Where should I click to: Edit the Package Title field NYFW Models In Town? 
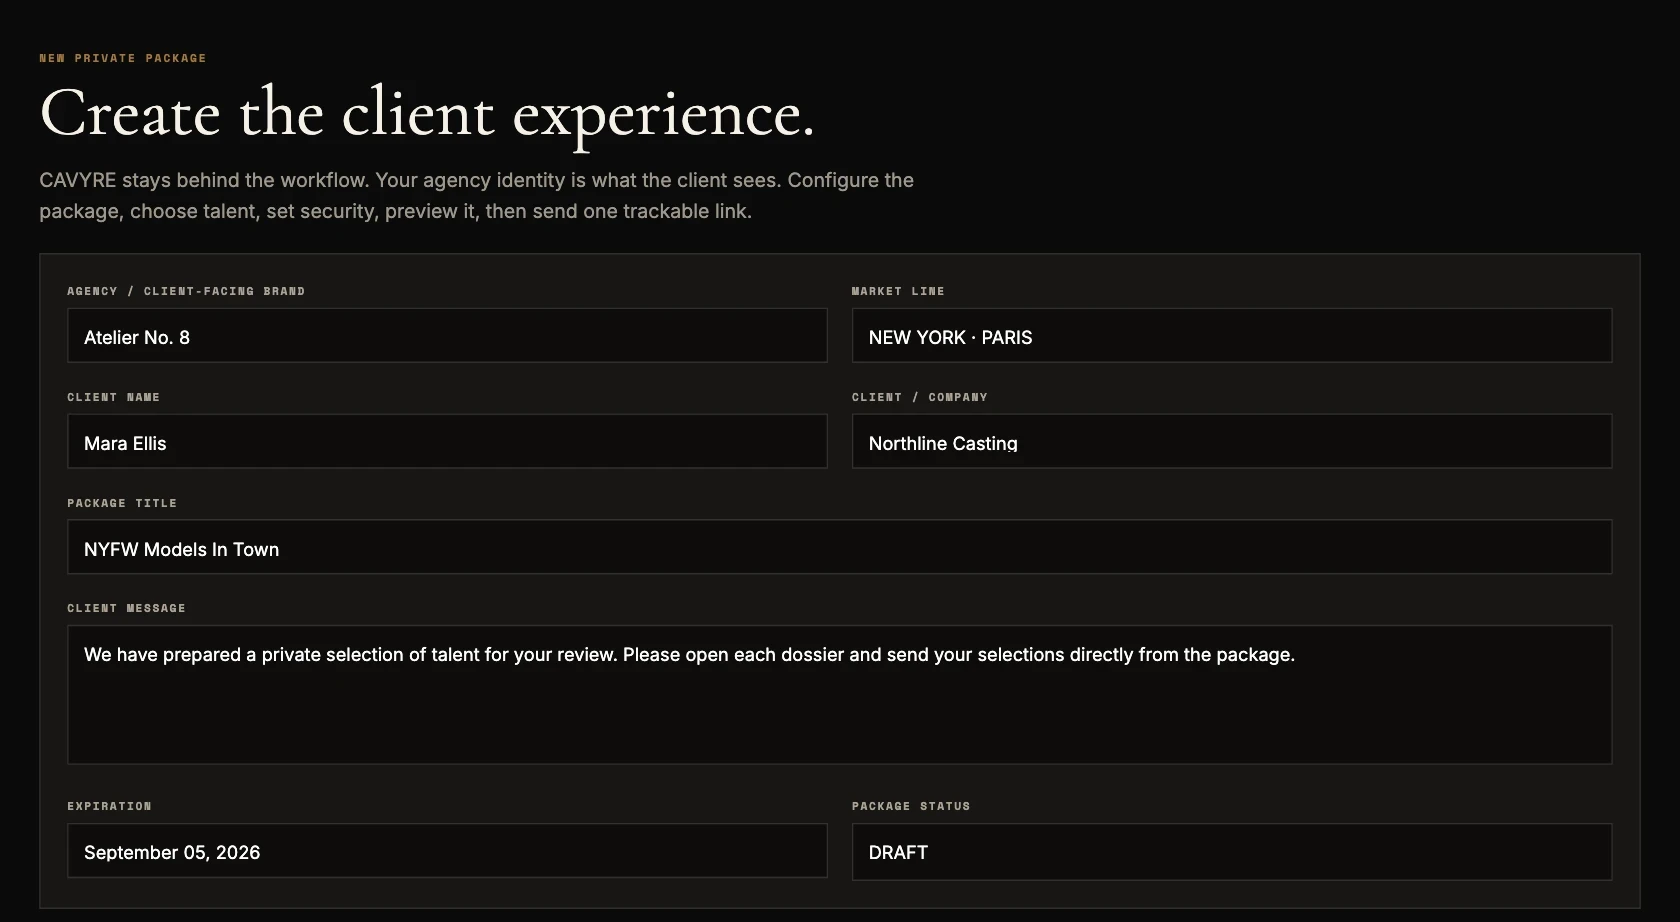tap(839, 547)
